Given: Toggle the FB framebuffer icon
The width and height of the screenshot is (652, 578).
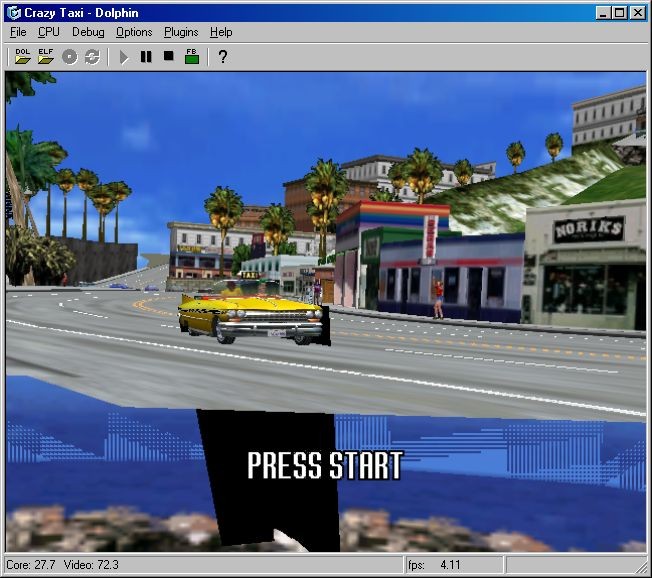Looking at the screenshot, I should [192, 57].
